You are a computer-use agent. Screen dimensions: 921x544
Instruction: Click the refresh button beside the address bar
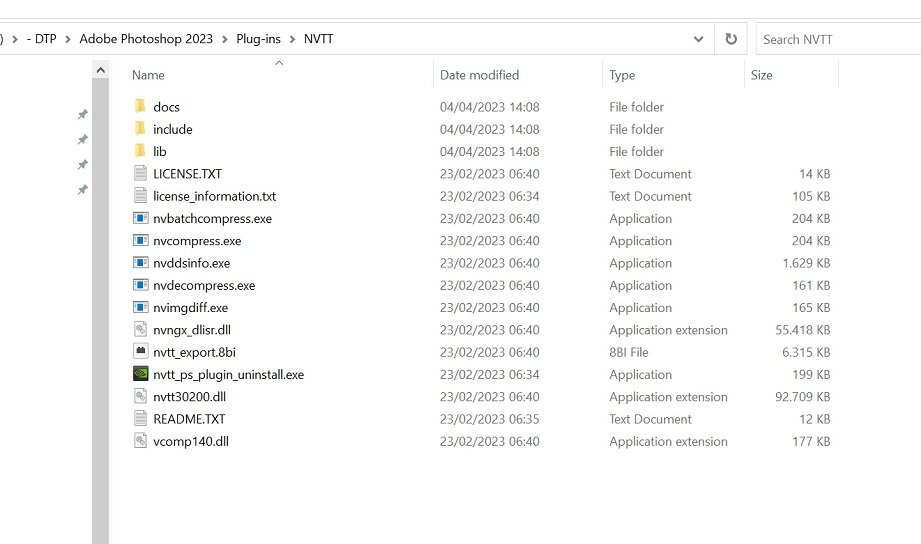pos(731,39)
